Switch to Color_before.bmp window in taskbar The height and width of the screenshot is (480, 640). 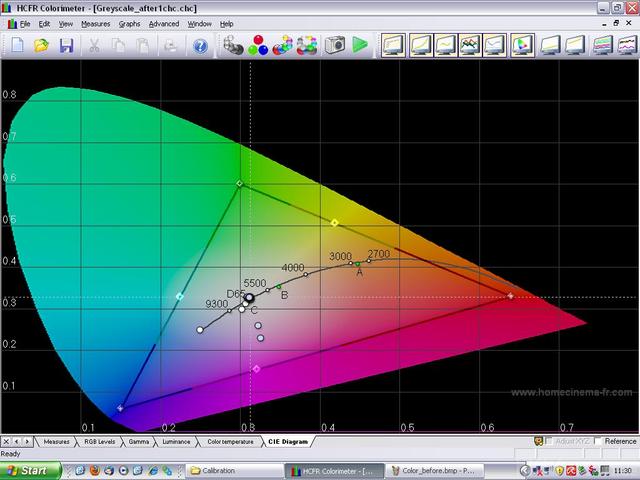click(x=437, y=471)
